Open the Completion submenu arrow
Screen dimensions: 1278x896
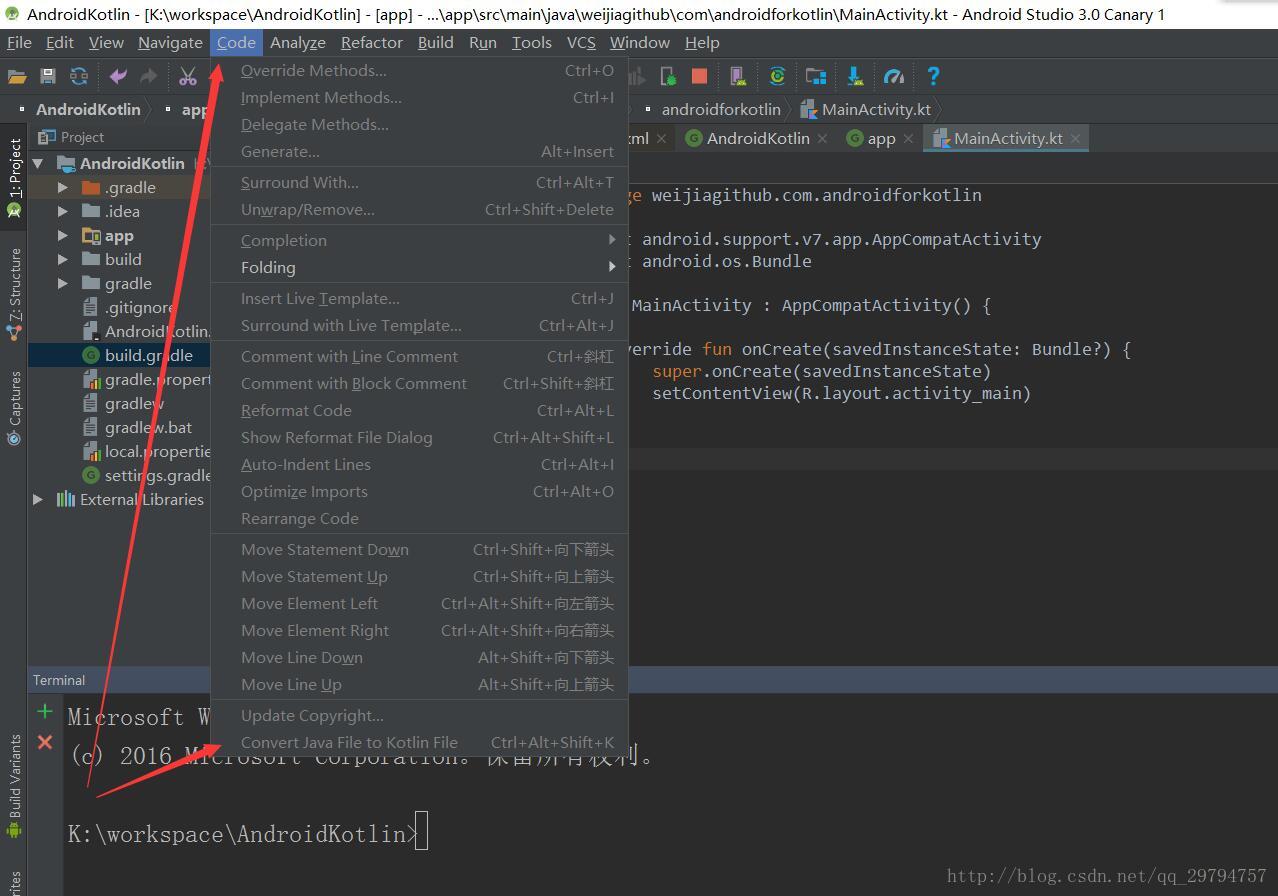[x=611, y=240]
